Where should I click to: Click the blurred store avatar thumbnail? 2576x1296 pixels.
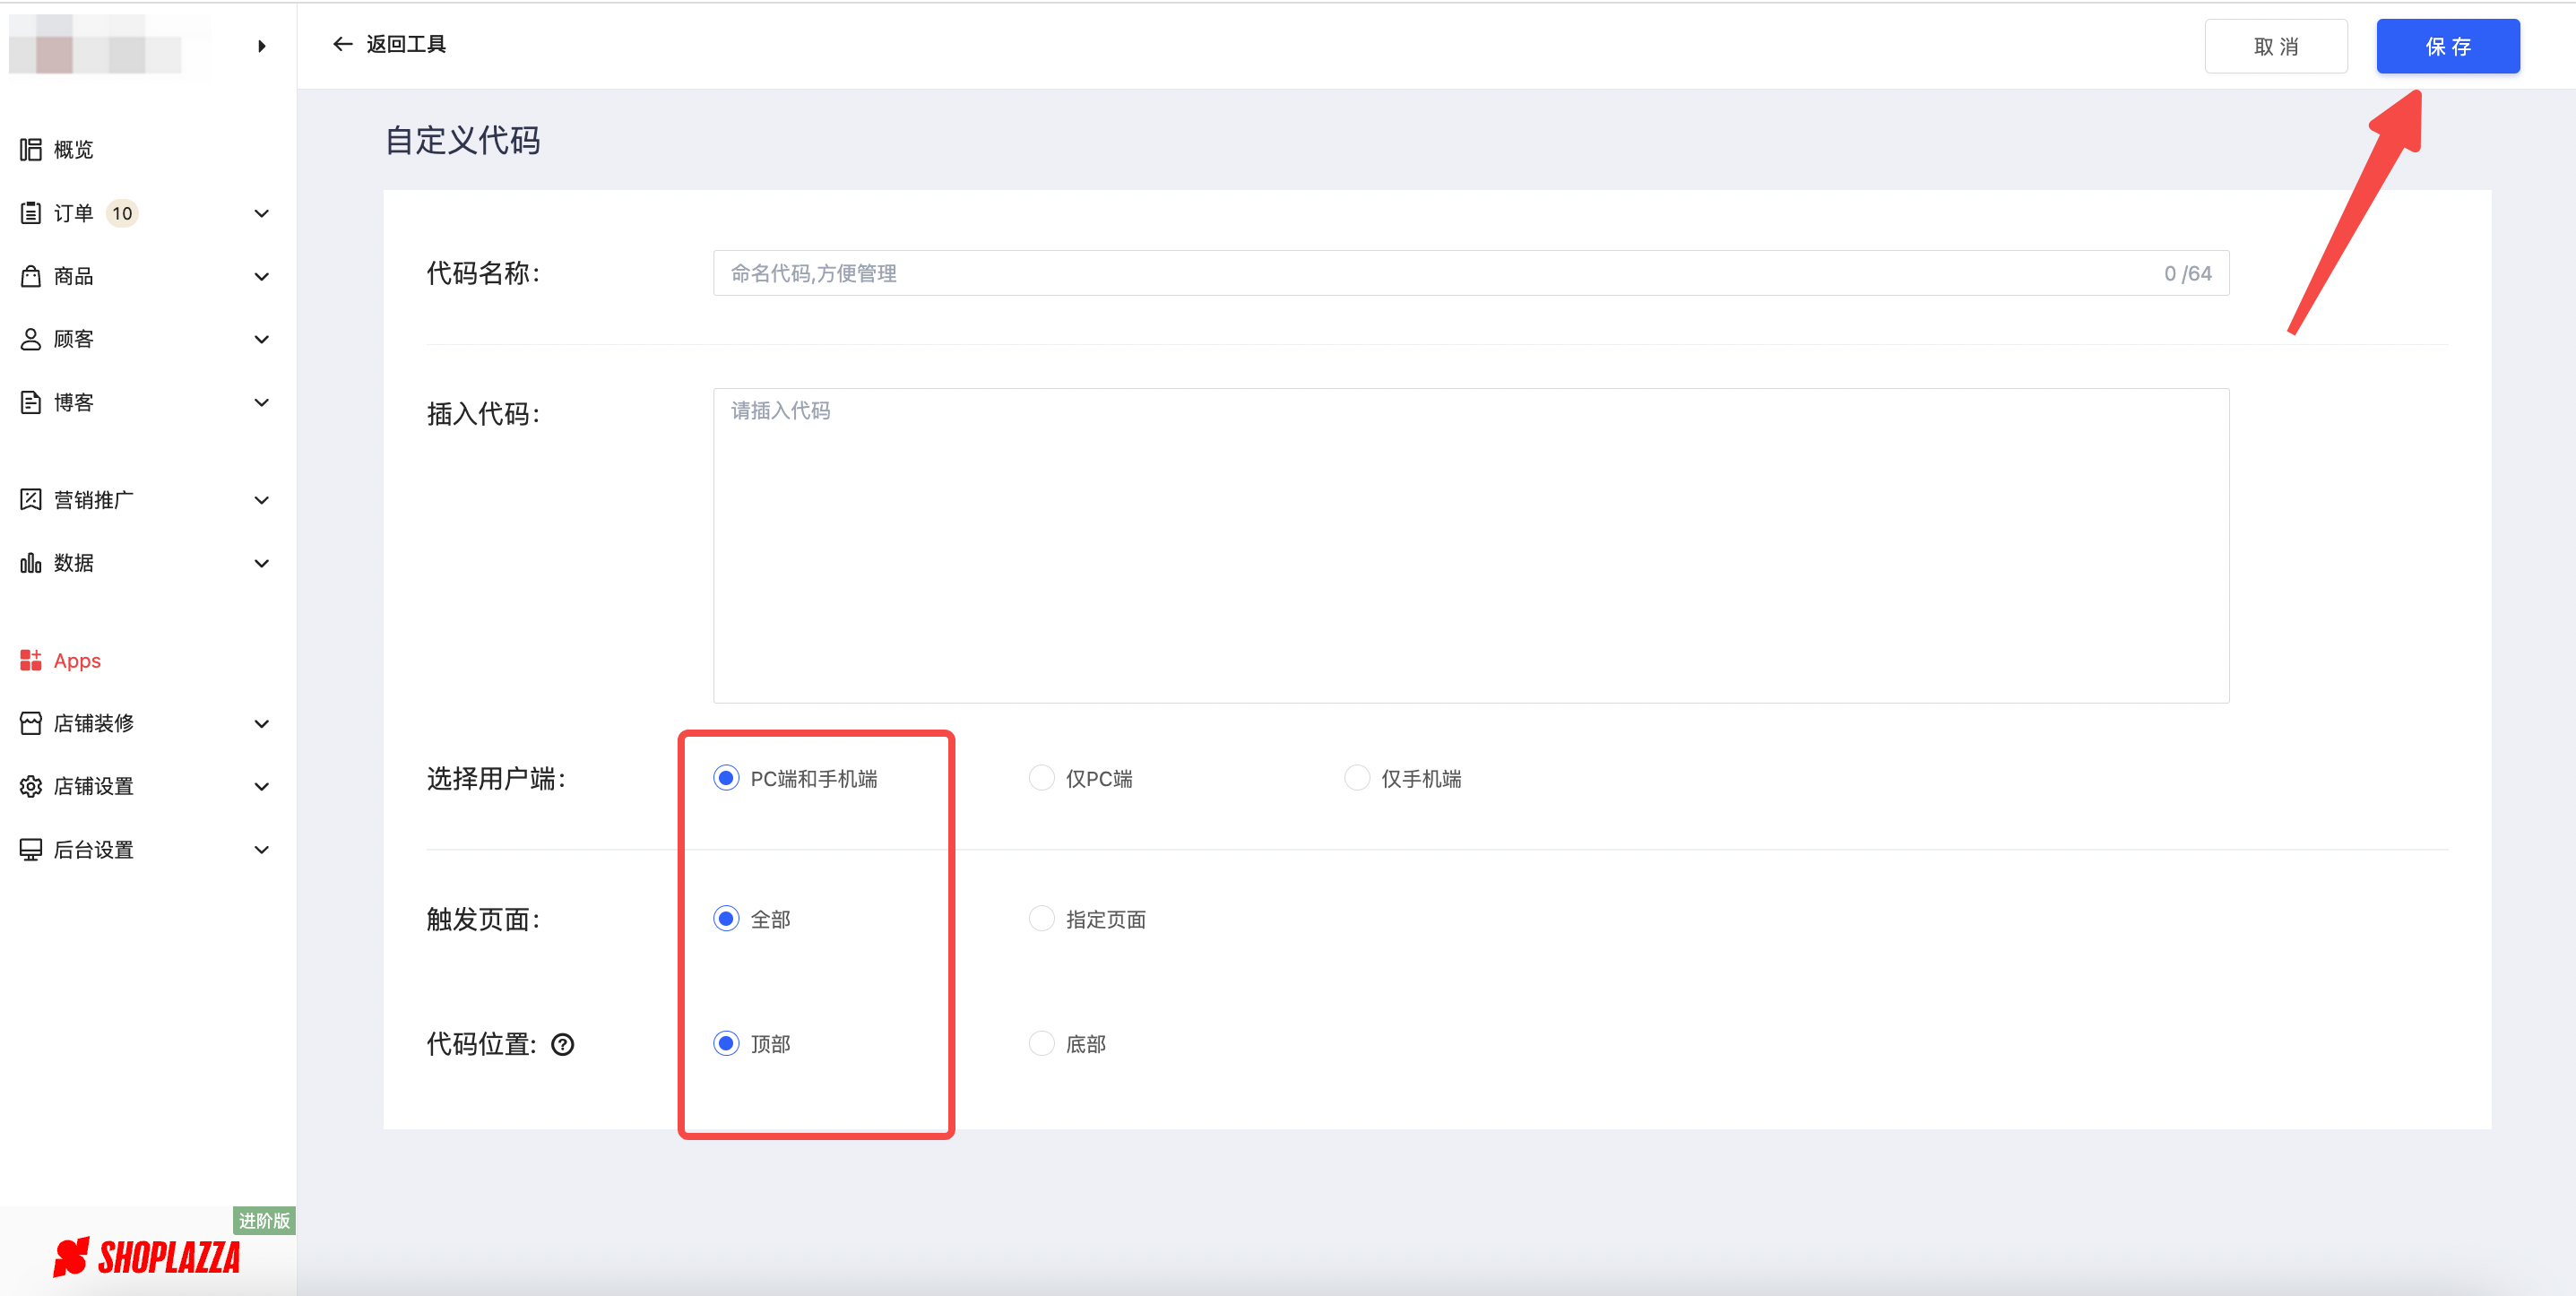tap(96, 45)
